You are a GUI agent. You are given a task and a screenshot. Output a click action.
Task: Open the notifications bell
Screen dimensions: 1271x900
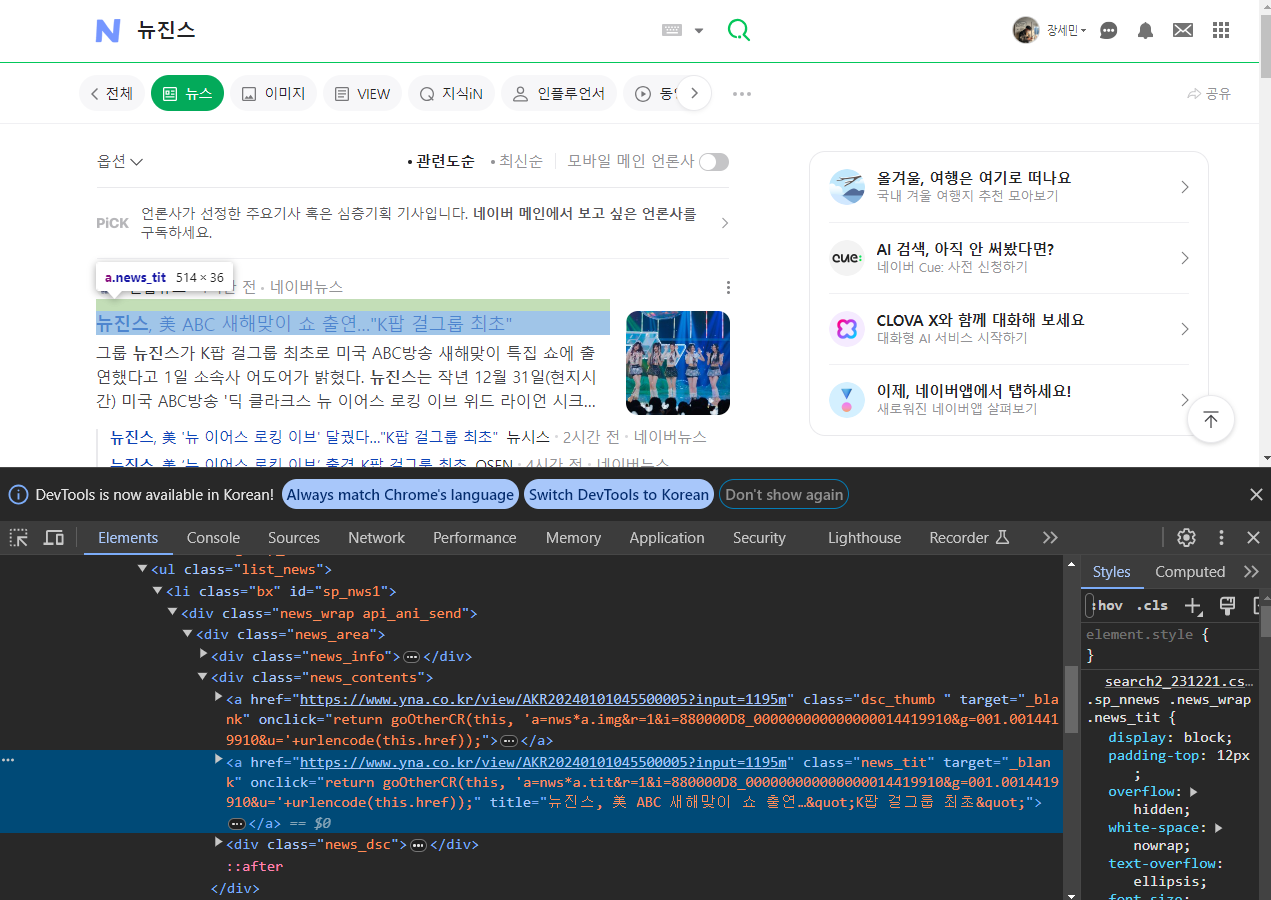(1145, 30)
